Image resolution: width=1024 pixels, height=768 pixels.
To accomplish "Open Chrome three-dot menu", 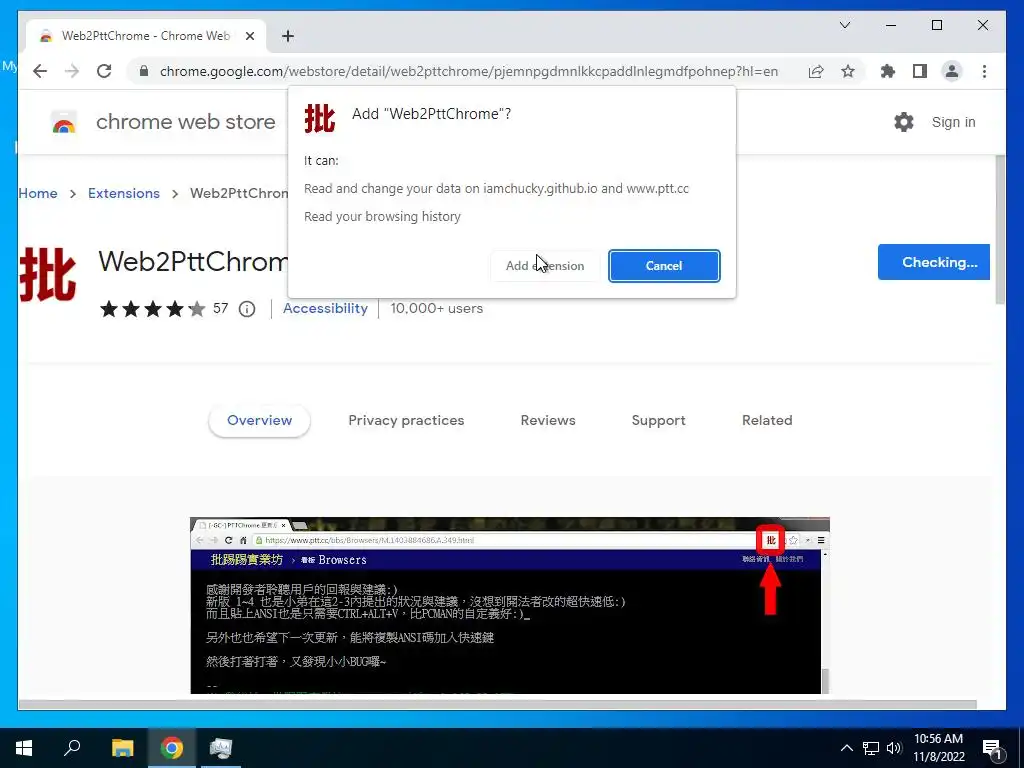I will (x=984, y=71).
